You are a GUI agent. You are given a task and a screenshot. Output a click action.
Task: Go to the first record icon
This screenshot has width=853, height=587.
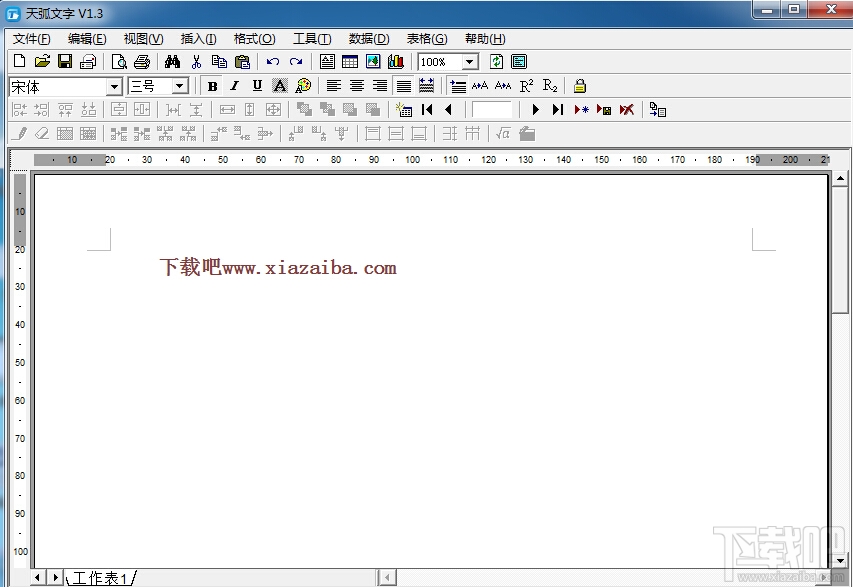(x=427, y=110)
